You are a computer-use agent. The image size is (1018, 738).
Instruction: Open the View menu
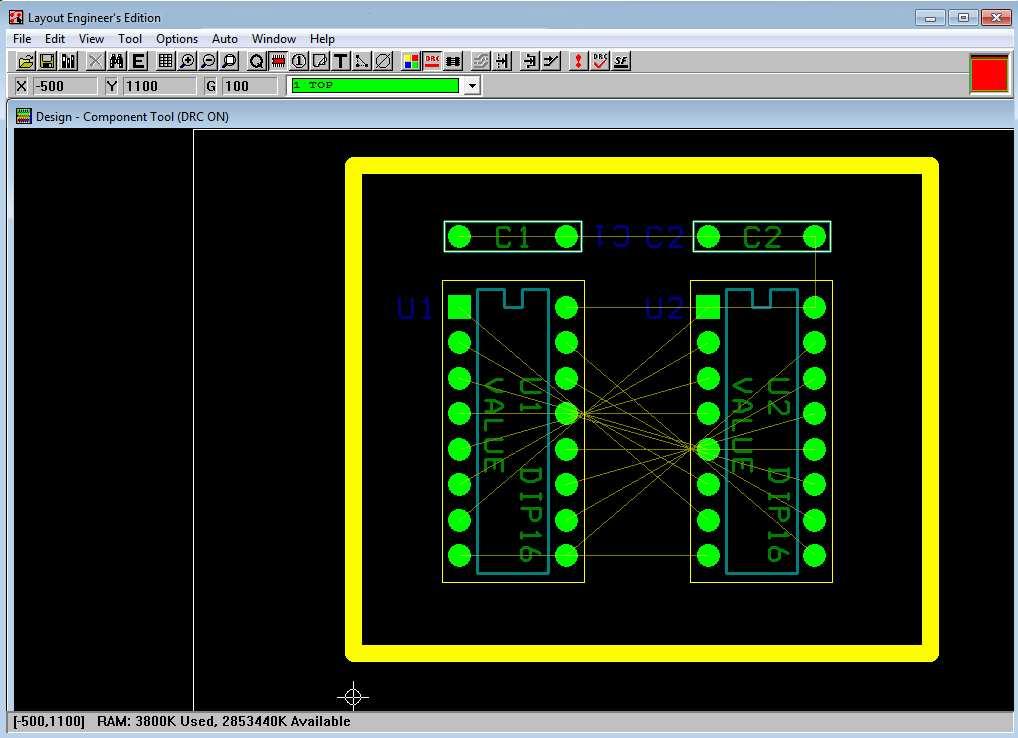coord(91,39)
